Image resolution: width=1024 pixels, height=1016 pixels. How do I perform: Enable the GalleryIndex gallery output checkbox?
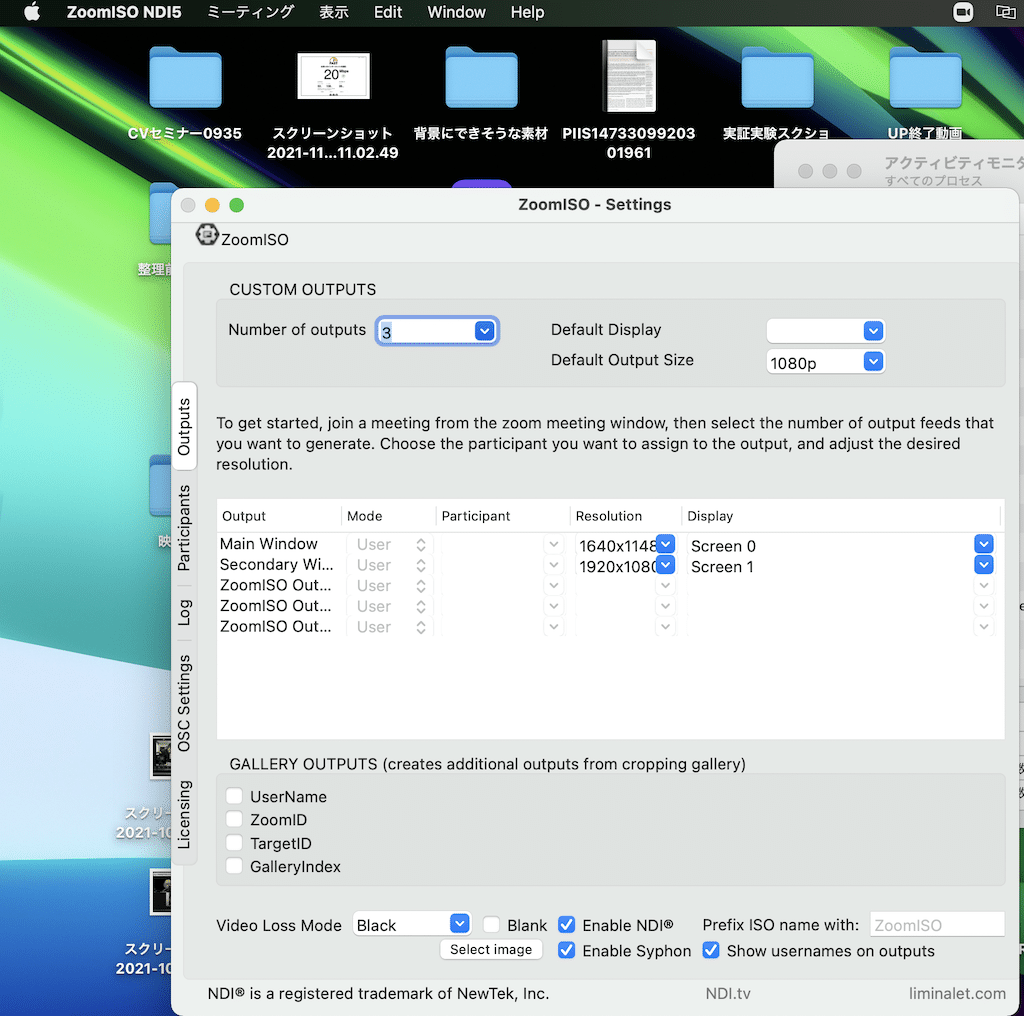pyautogui.click(x=234, y=866)
